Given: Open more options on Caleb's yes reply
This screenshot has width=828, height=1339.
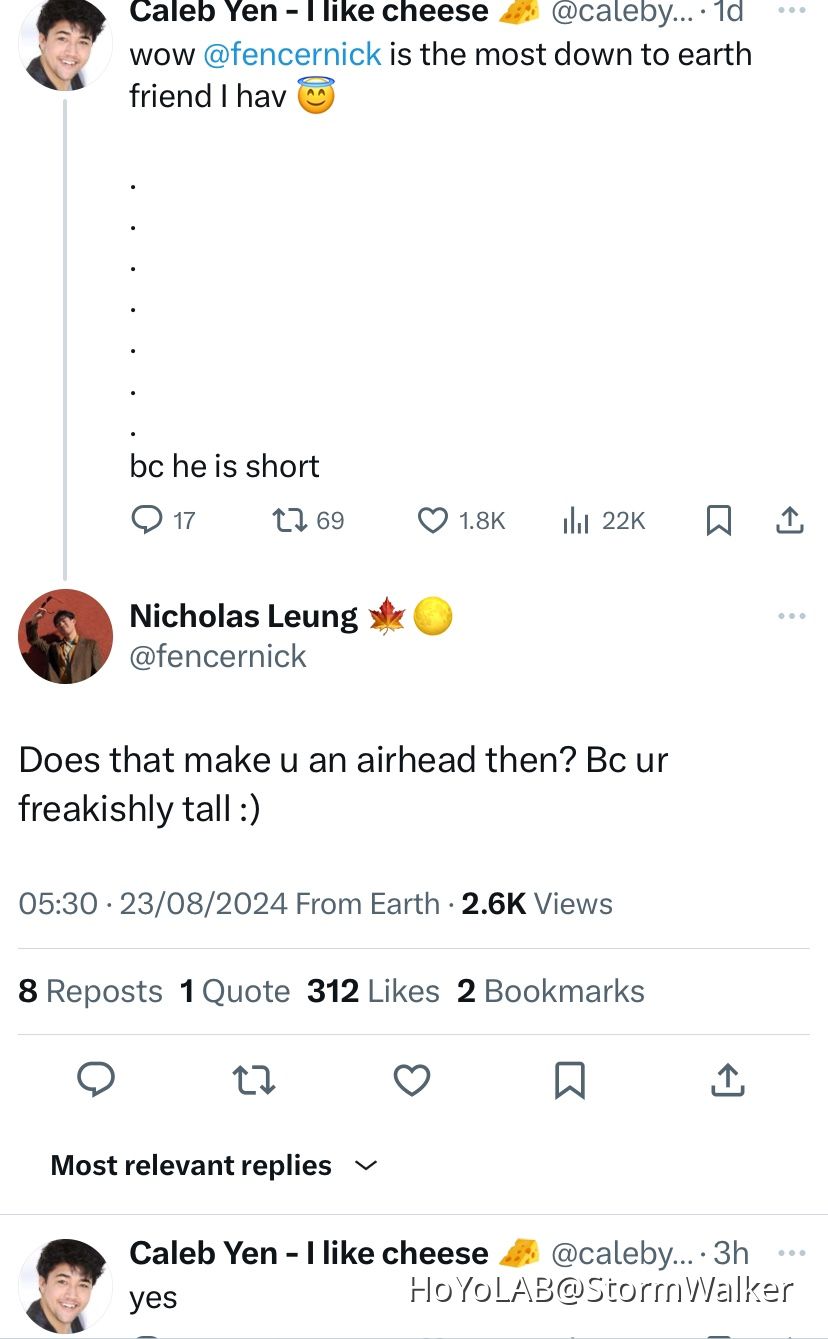Looking at the screenshot, I should tap(791, 1252).
